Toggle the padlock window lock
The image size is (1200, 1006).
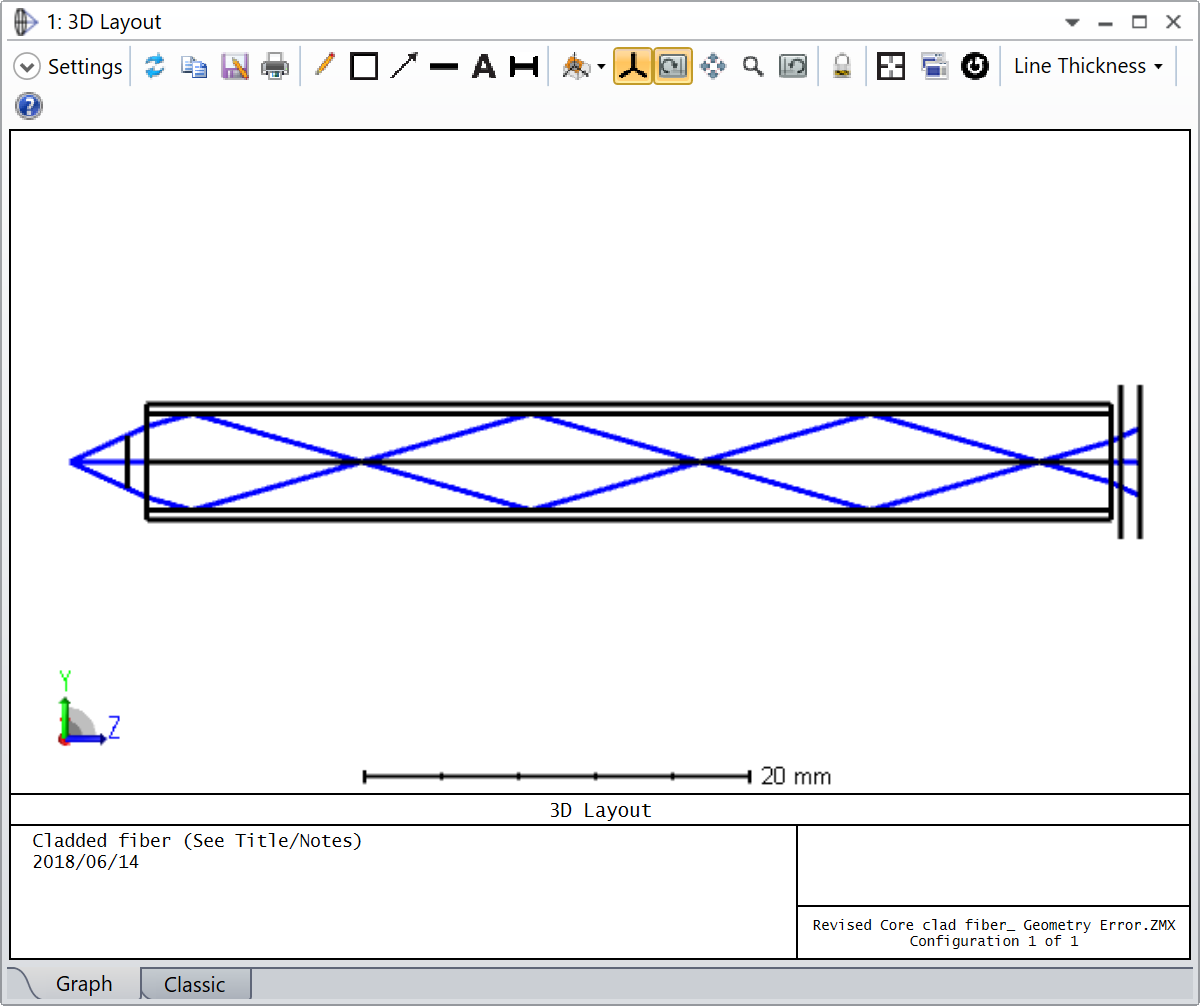(x=842, y=67)
